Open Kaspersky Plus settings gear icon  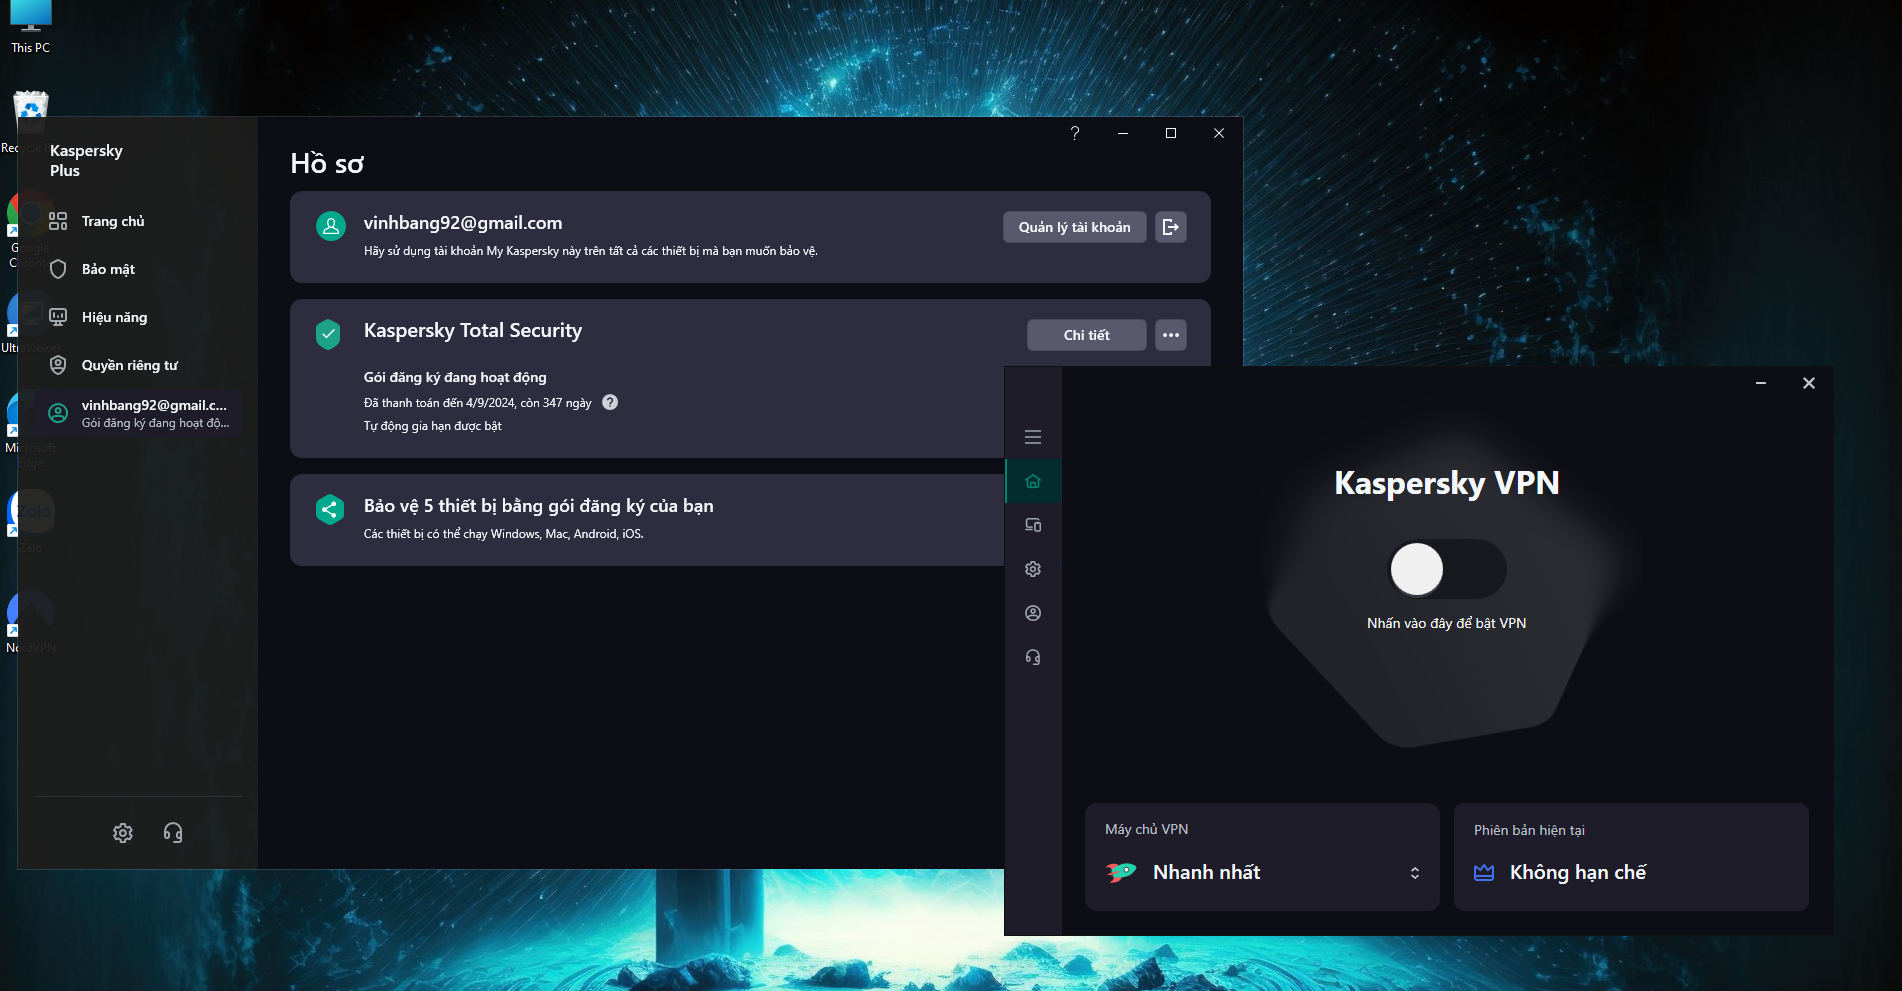point(123,833)
